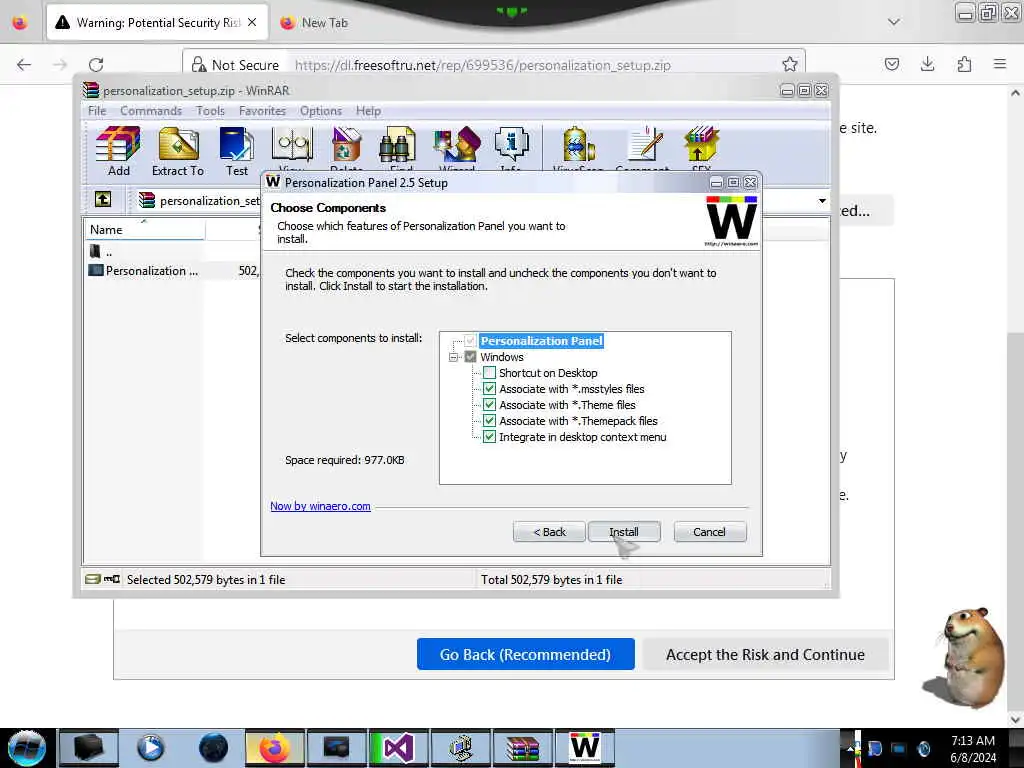
Task: Click Name column header in WinRAR
Action: coord(144,229)
